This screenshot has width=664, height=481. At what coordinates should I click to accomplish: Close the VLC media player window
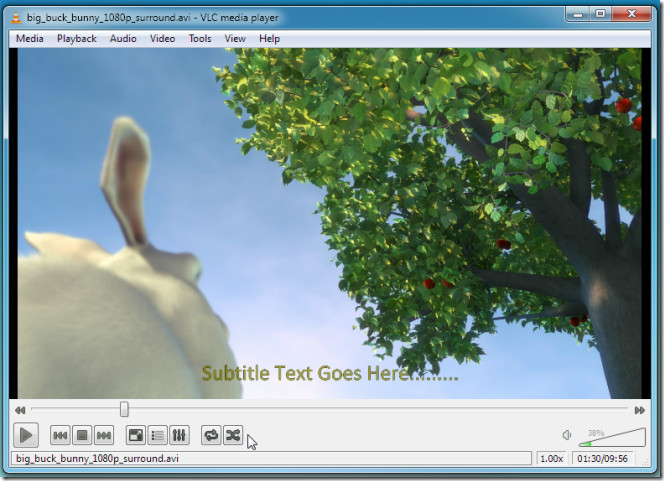click(x=631, y=14)
